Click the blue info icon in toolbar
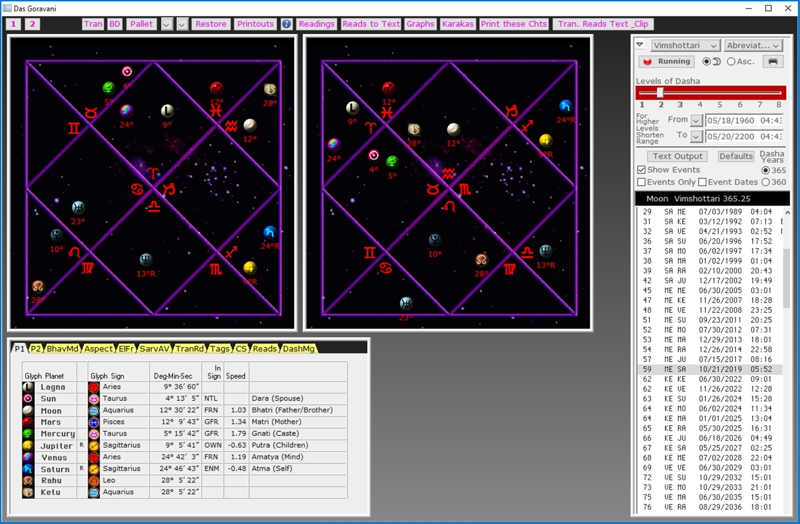 point(286,23)
